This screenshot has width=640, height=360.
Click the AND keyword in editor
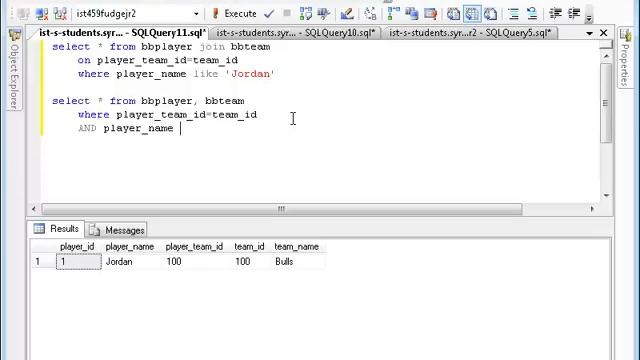pos(87,128)
